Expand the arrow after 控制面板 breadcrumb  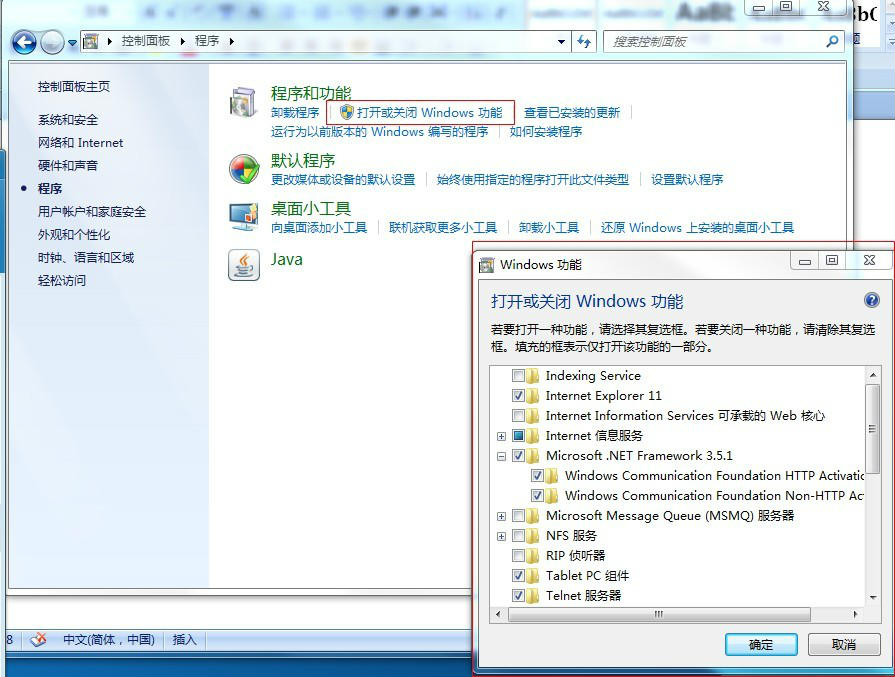pos(183,41)
